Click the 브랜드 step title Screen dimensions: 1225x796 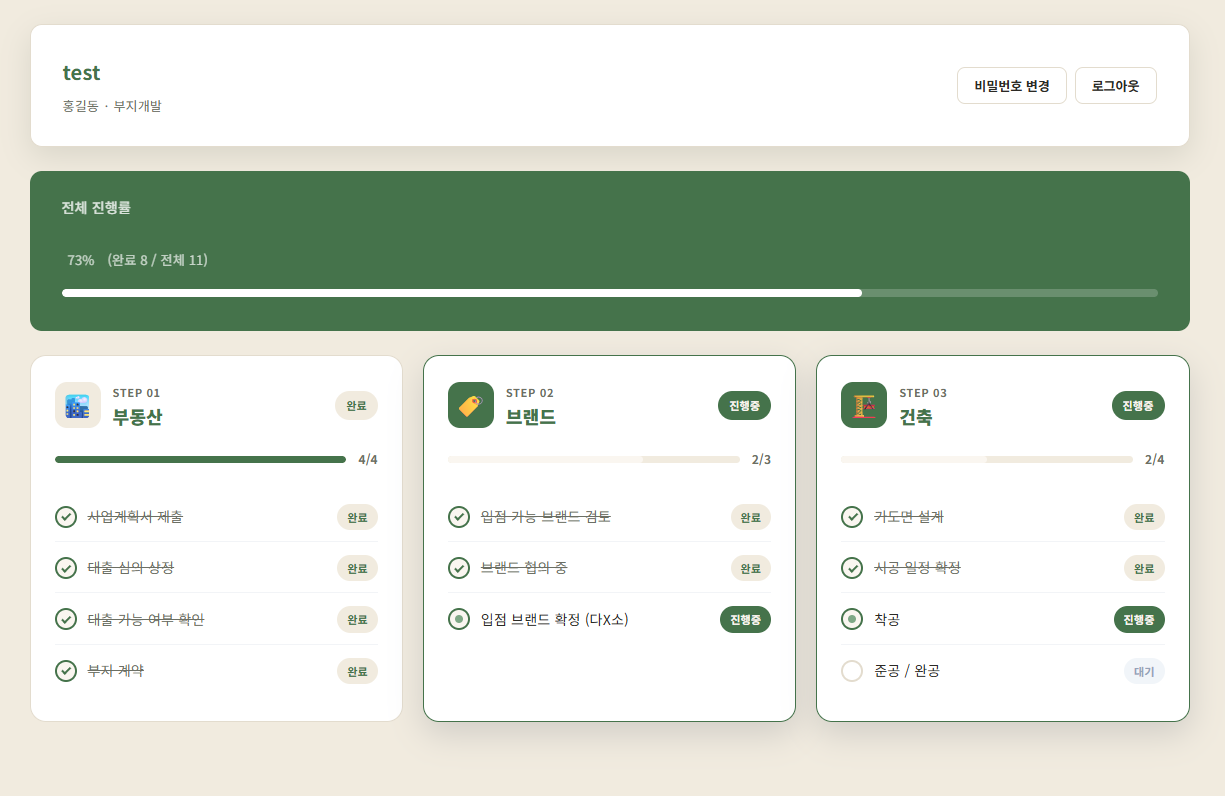(x=531, y=417)
